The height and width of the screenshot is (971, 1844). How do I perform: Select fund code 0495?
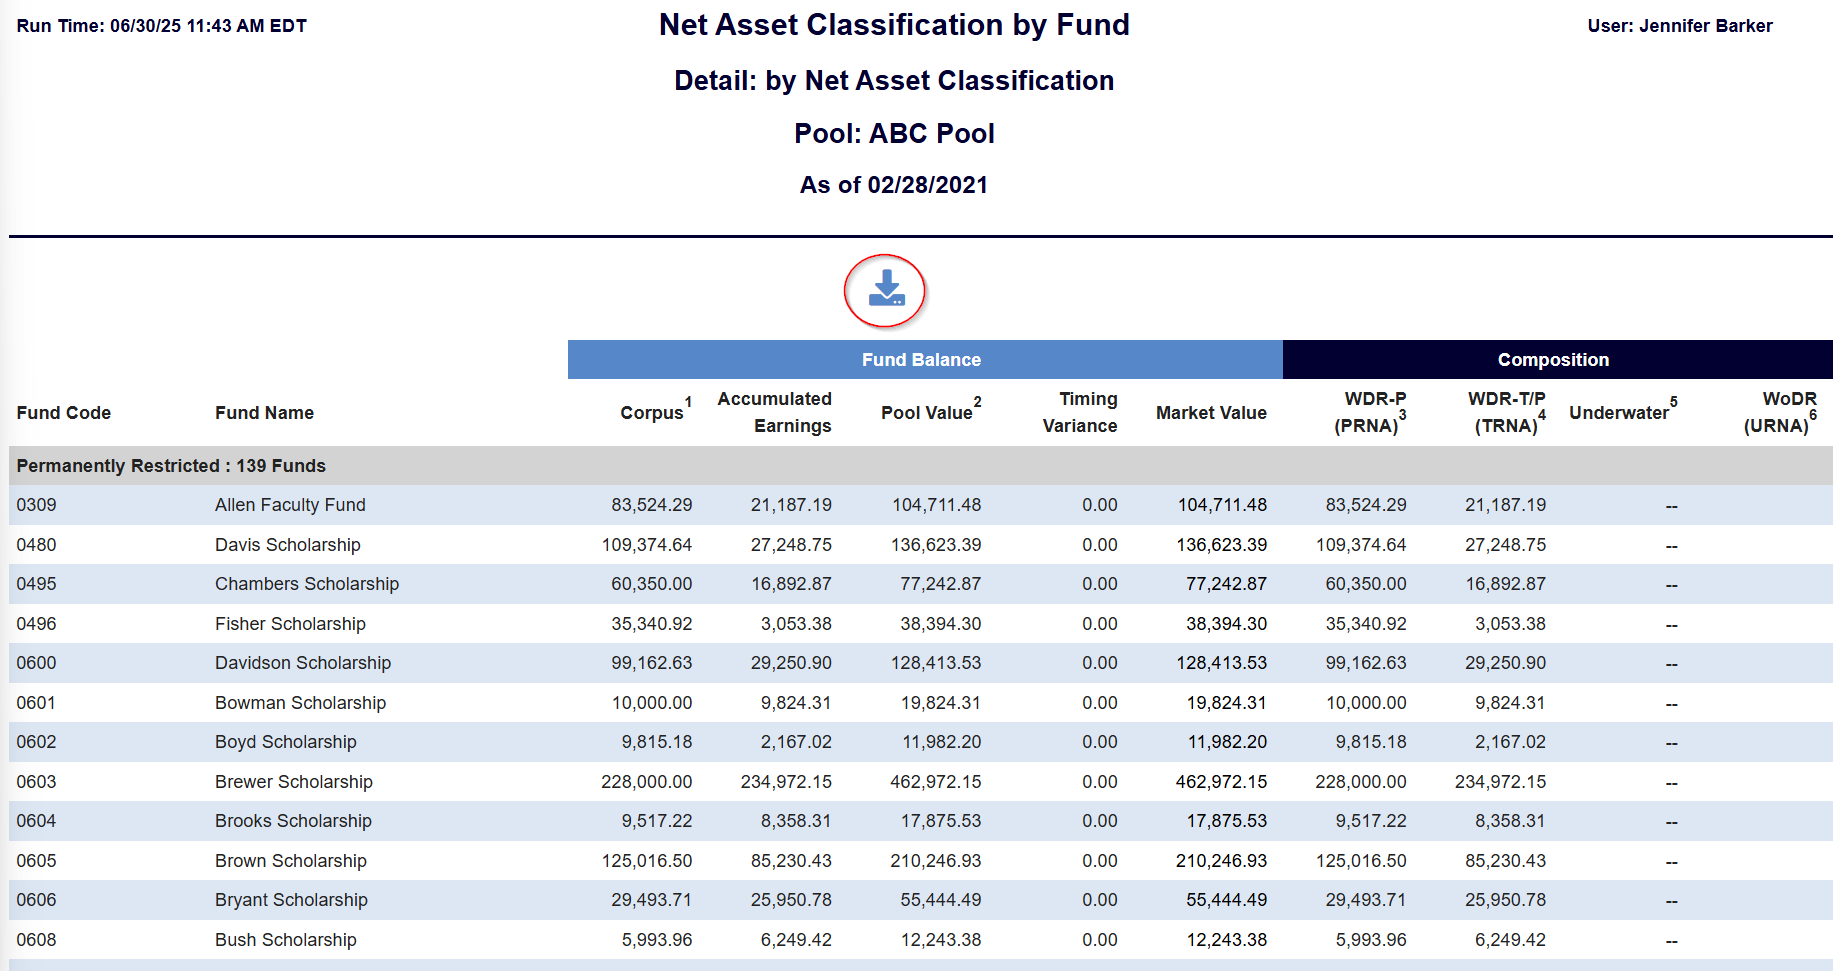click(x=36, y=584)
